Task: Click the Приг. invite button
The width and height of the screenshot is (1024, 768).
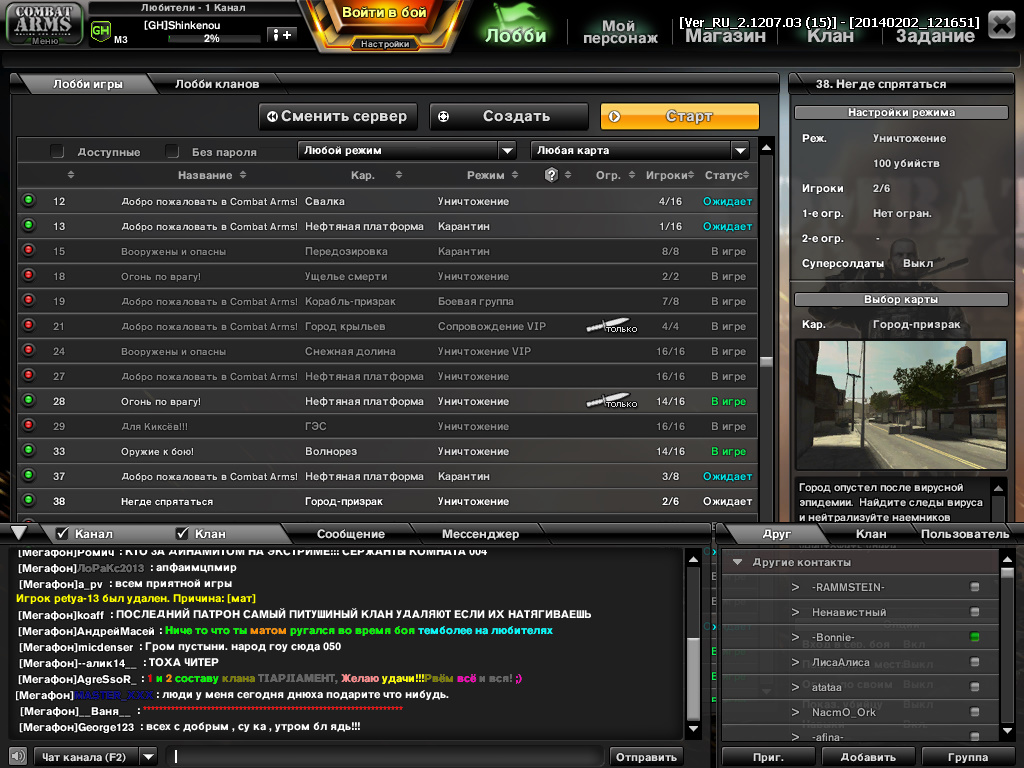Action: pyautogui.click(x=768, y=757)
